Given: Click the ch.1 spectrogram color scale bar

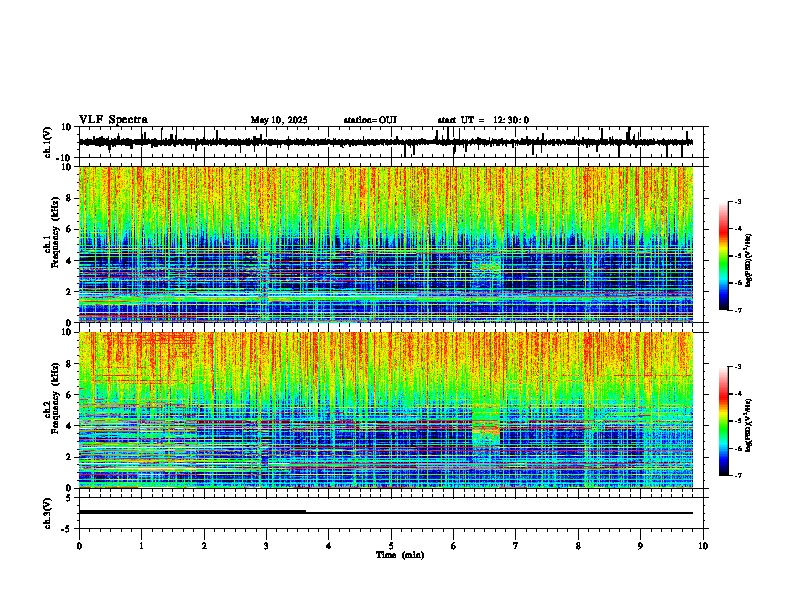Looking at the screenshot, I should click(x=723, y=256).
